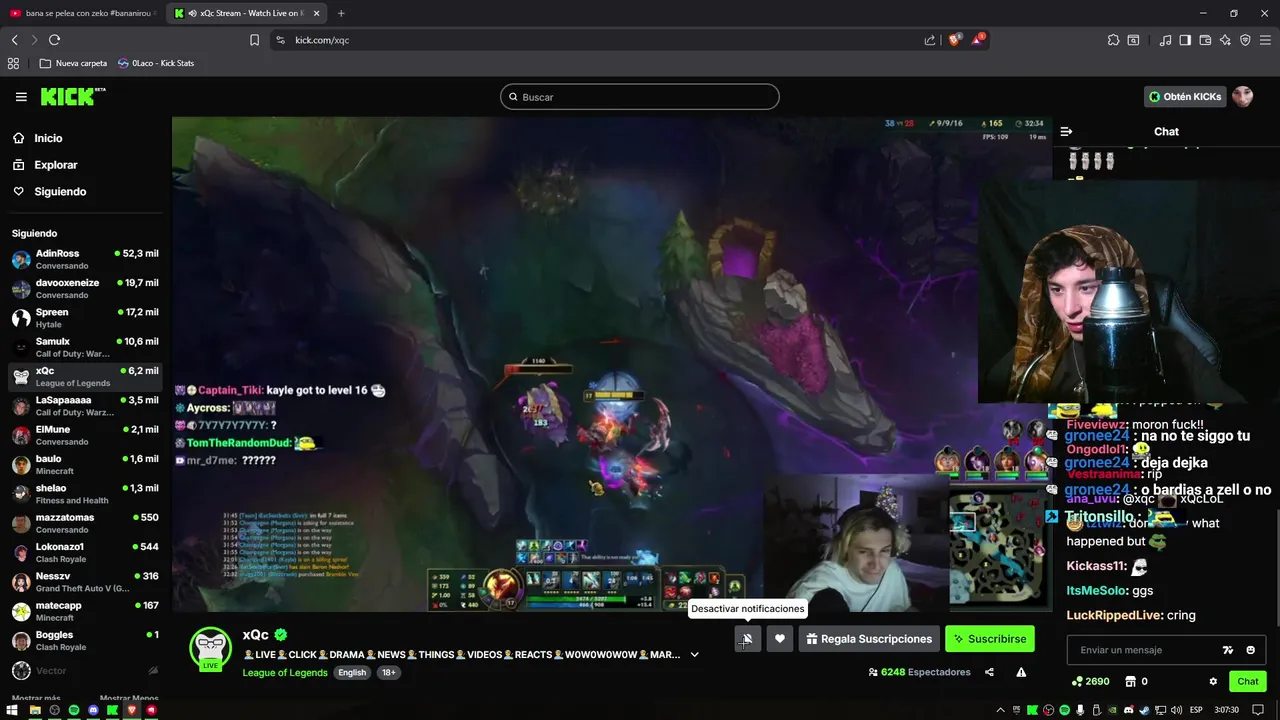The height and width of the screenshot is (720, 1280).
Task: Click the English language tag
Action: tap(352, 673)
